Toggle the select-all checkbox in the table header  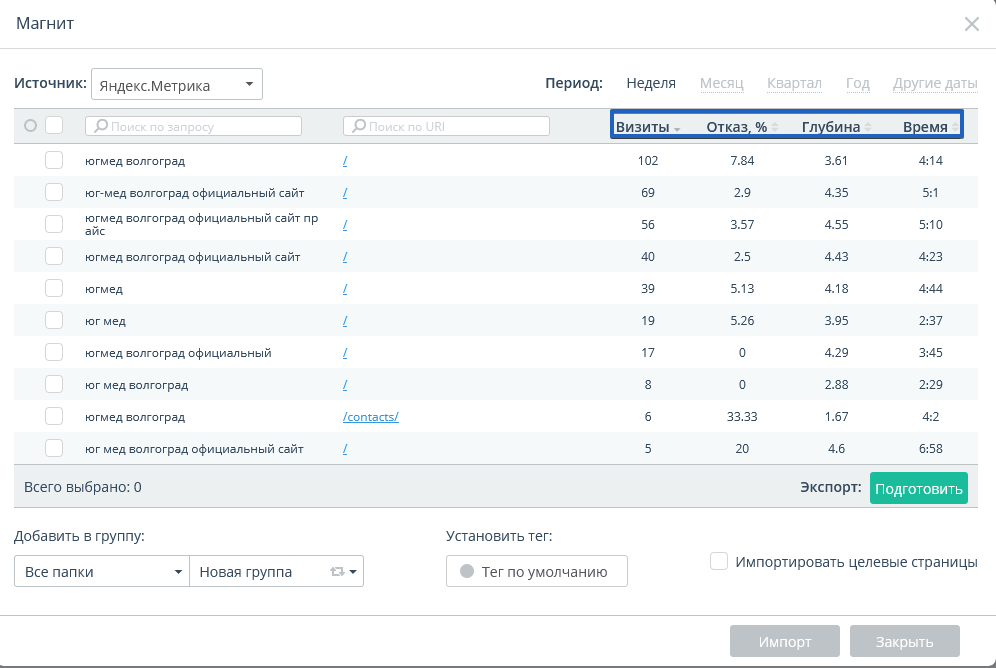point(54,126)
